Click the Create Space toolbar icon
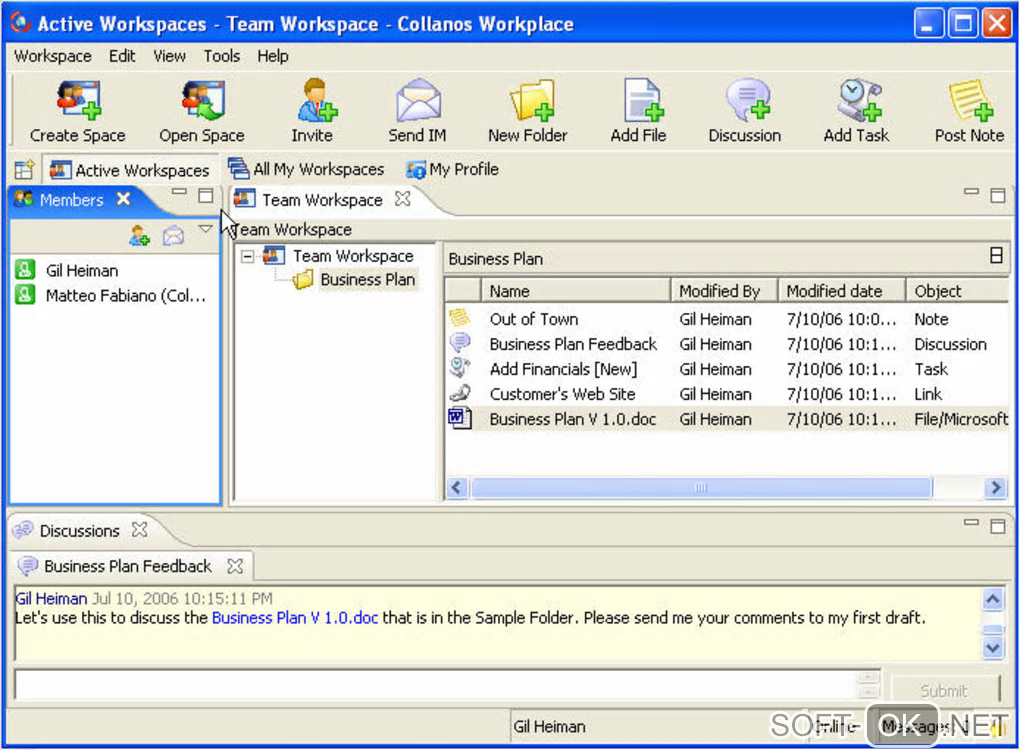 [78, 100]
